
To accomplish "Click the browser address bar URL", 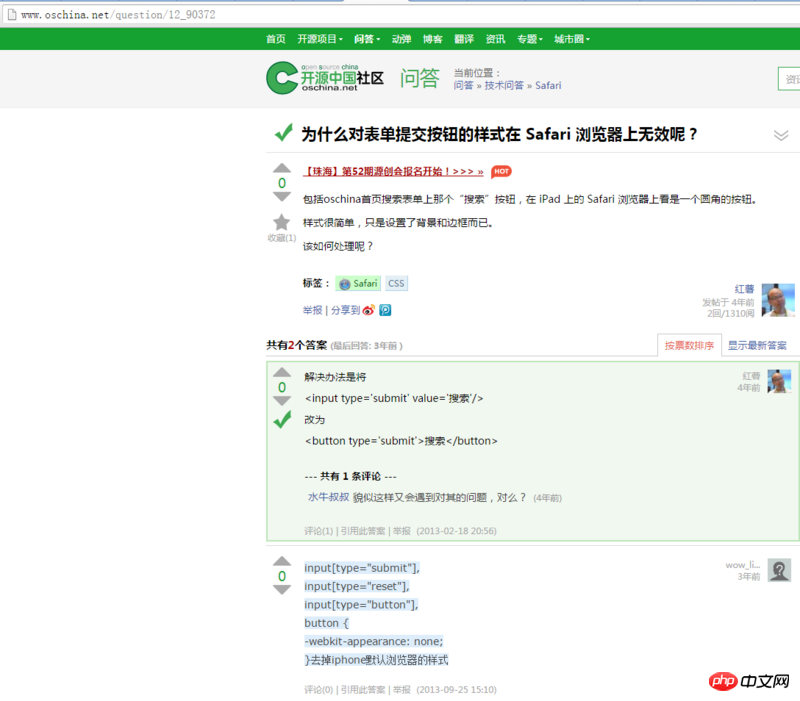I will [118, 15].
